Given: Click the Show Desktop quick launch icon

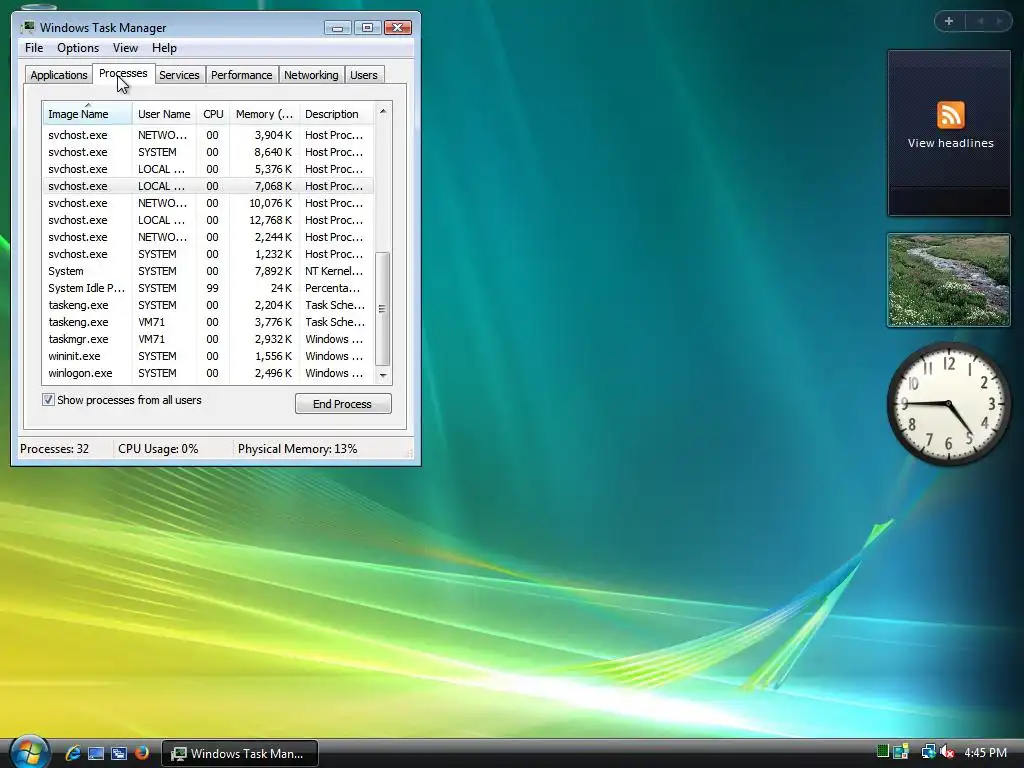Looking at the screenshot, I should point(96,753).
